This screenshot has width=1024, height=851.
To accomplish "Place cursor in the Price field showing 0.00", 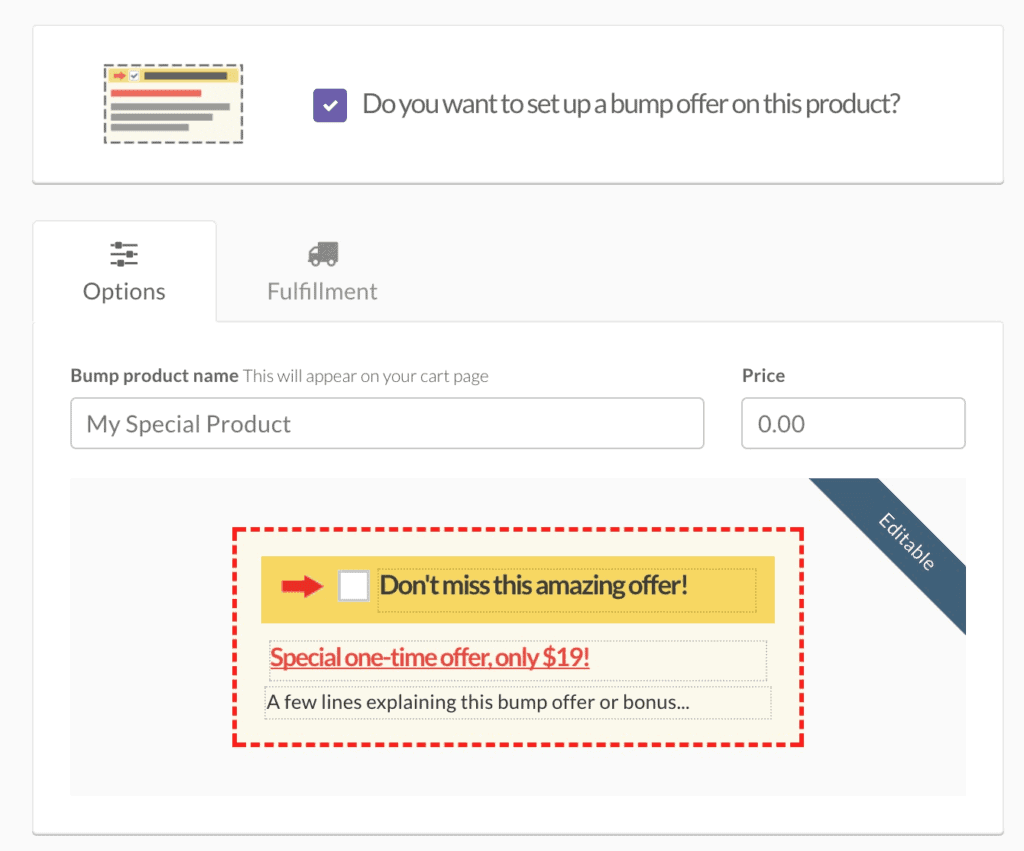I will pyautogui.click(x=853, y=423).
